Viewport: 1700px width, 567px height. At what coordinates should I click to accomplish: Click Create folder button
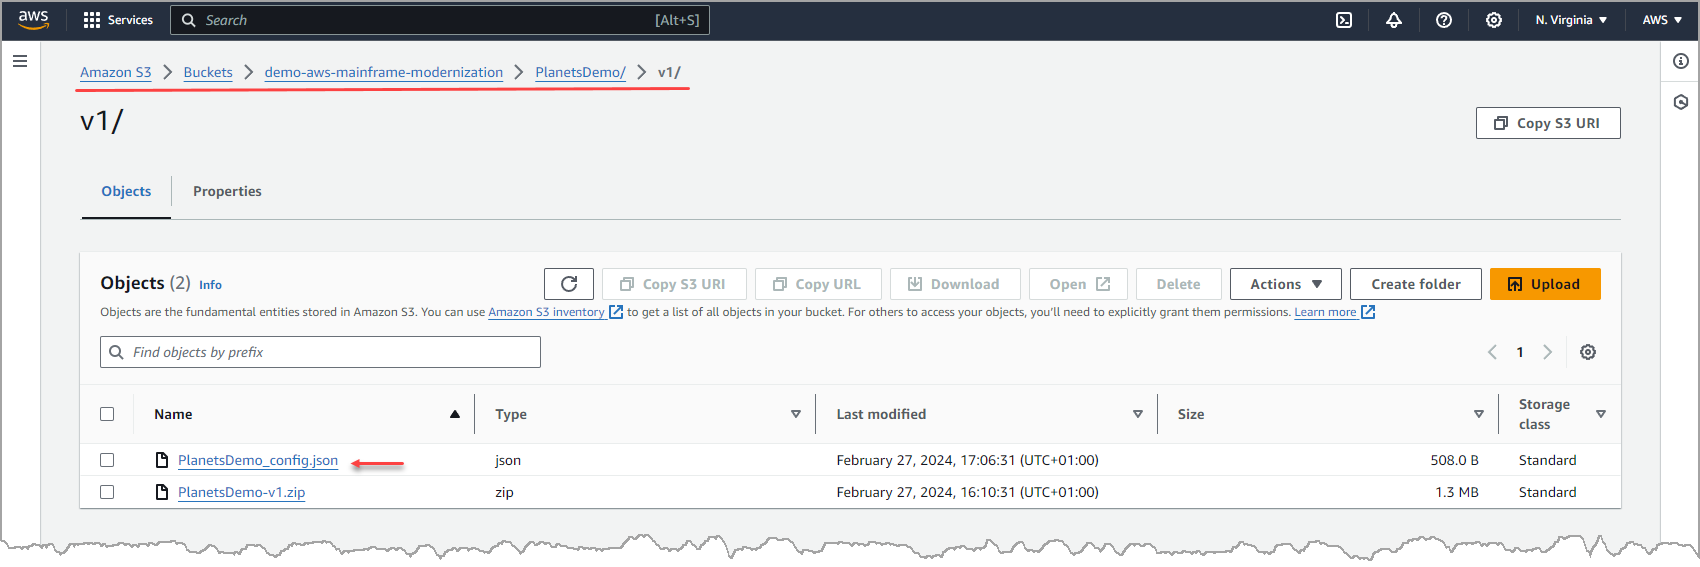(1416, 284)
